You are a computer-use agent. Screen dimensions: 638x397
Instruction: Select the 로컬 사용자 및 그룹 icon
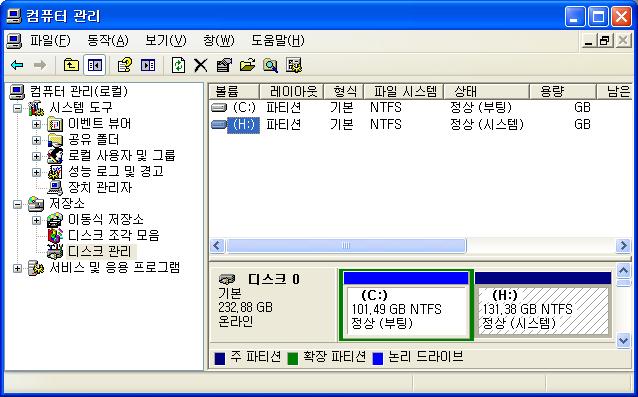[55, 155]
